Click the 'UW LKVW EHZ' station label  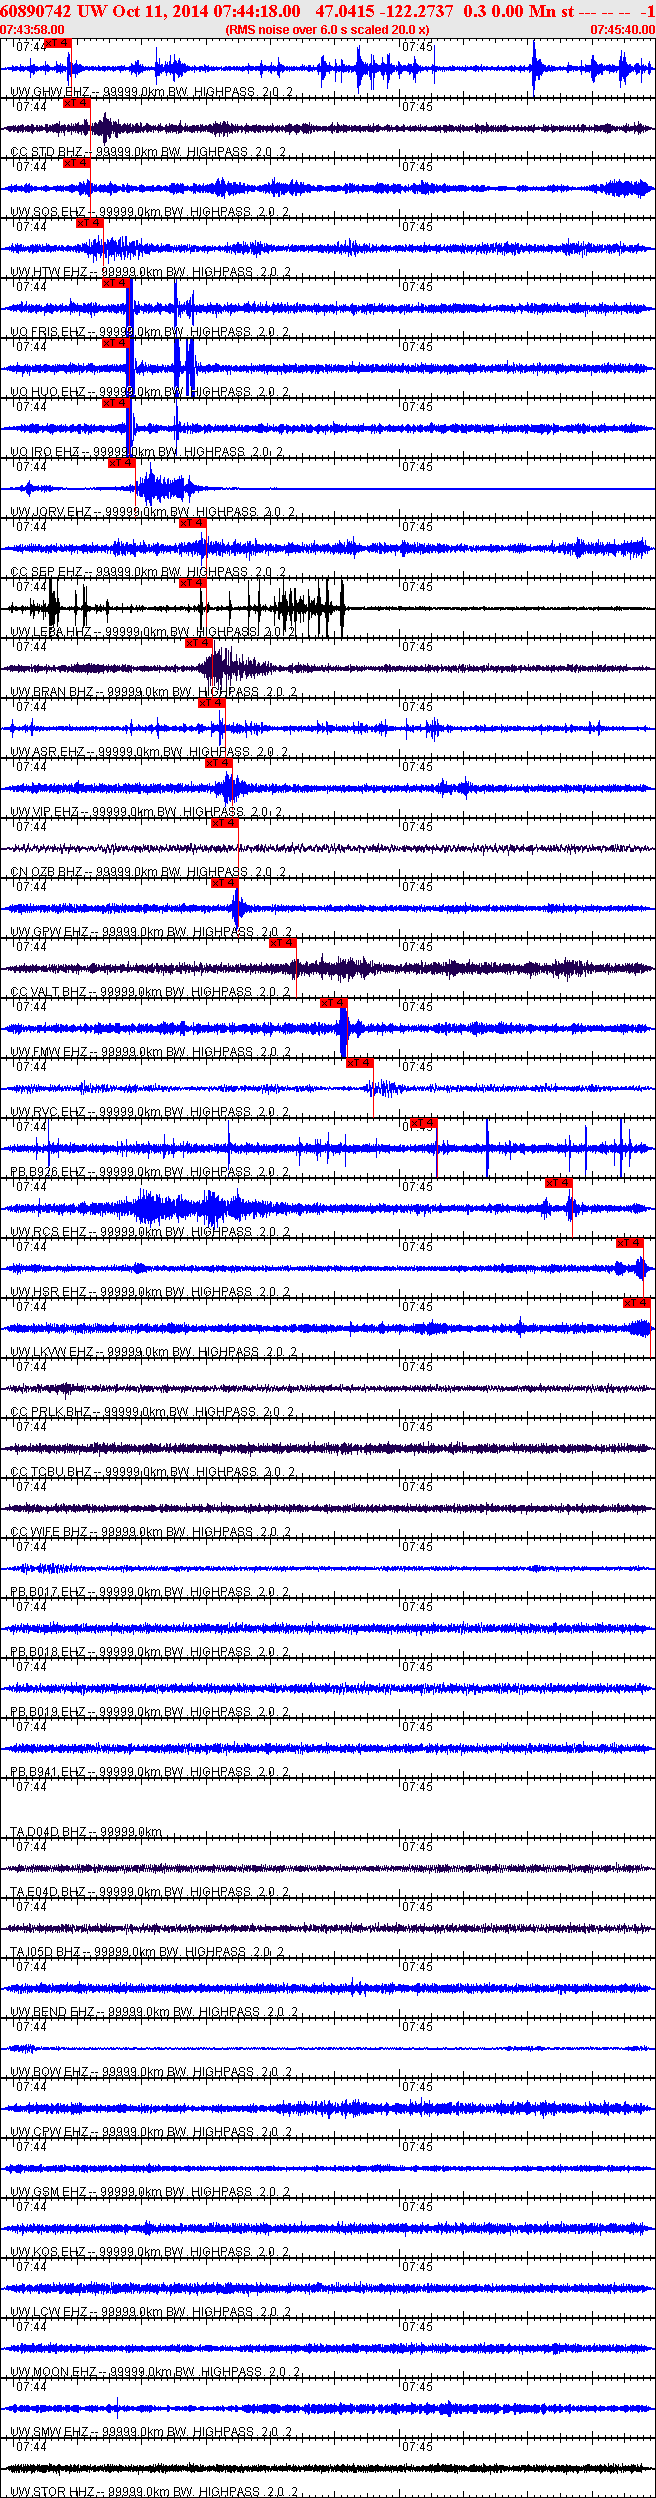(52, 1352)
